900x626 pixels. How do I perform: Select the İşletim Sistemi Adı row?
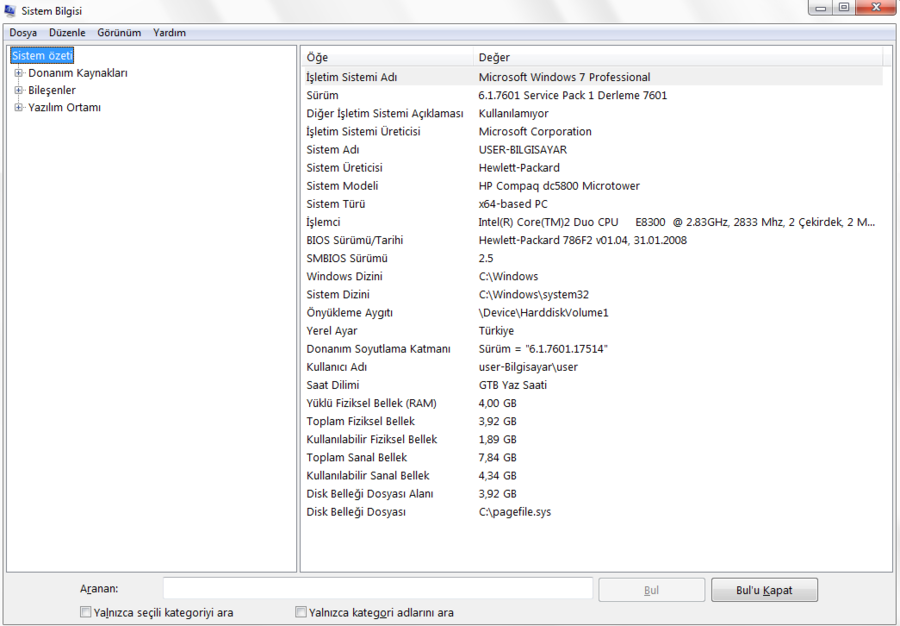pos(592,77)
